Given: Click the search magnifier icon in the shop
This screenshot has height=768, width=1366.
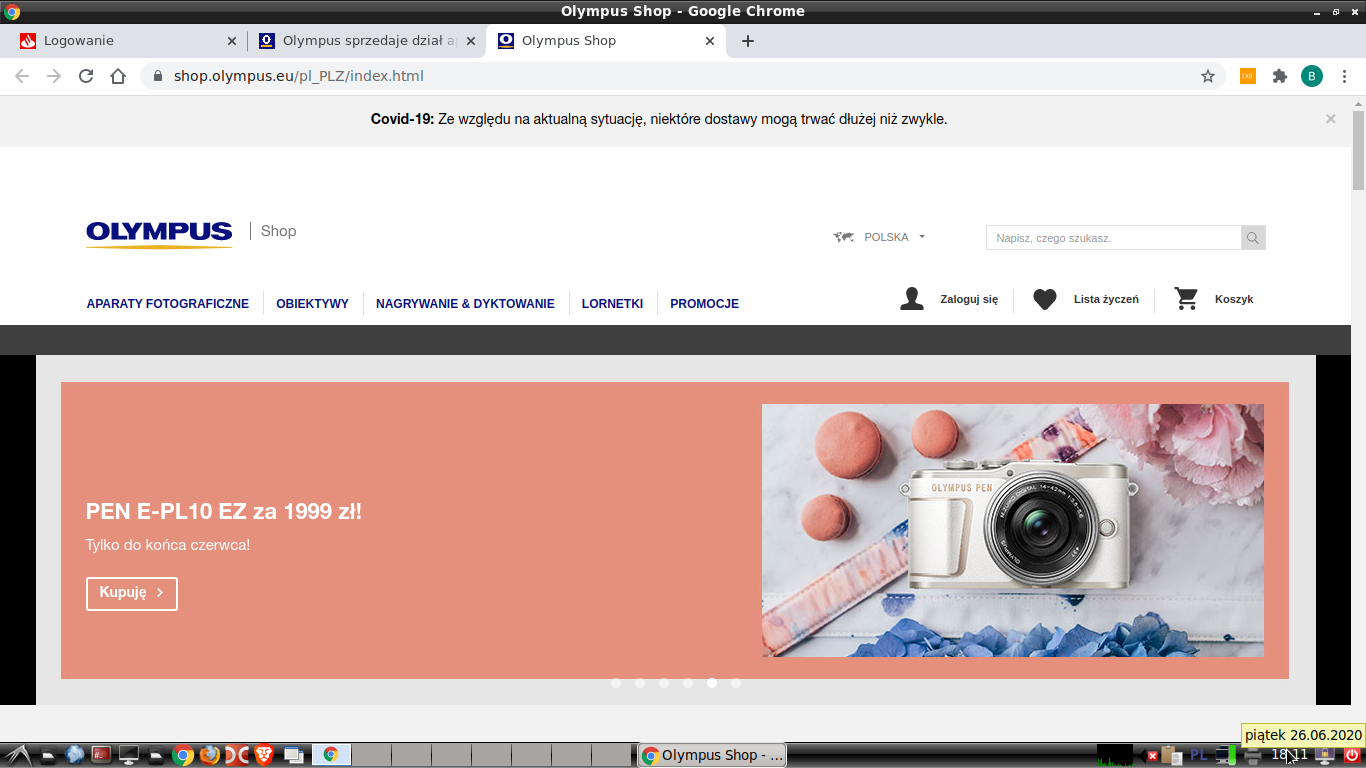Looking at the screenshot, I should click(x=1253, y=238).
